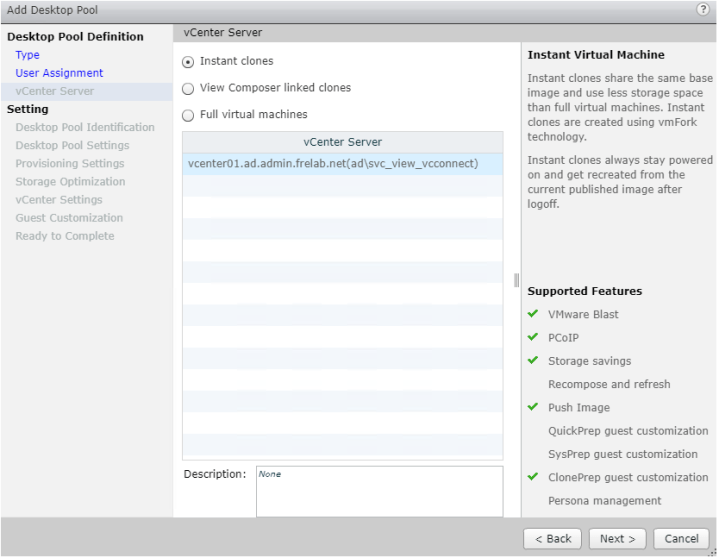Click the PCoIP green checkmark

[x=533, y=337]
